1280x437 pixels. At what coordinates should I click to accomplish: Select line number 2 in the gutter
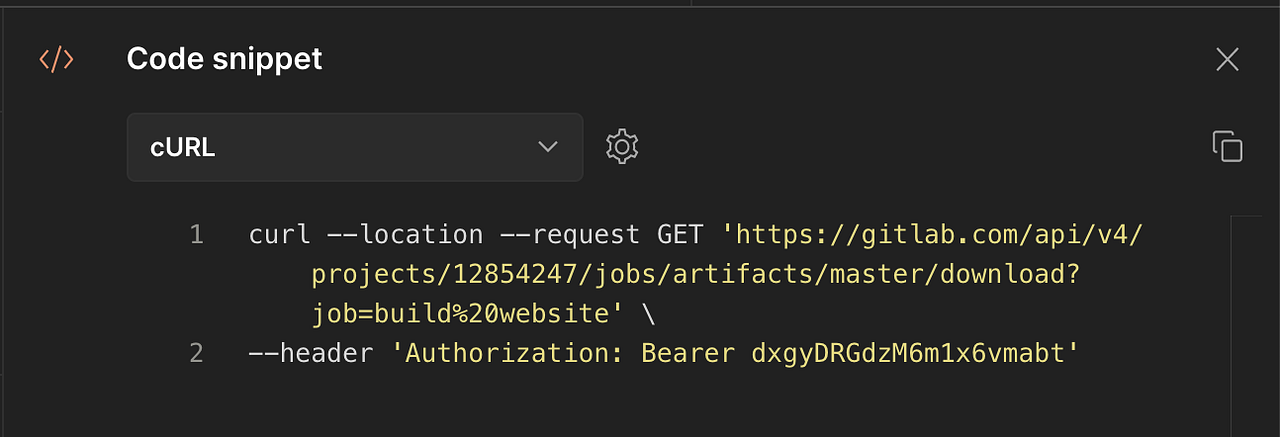pos(196,353)
